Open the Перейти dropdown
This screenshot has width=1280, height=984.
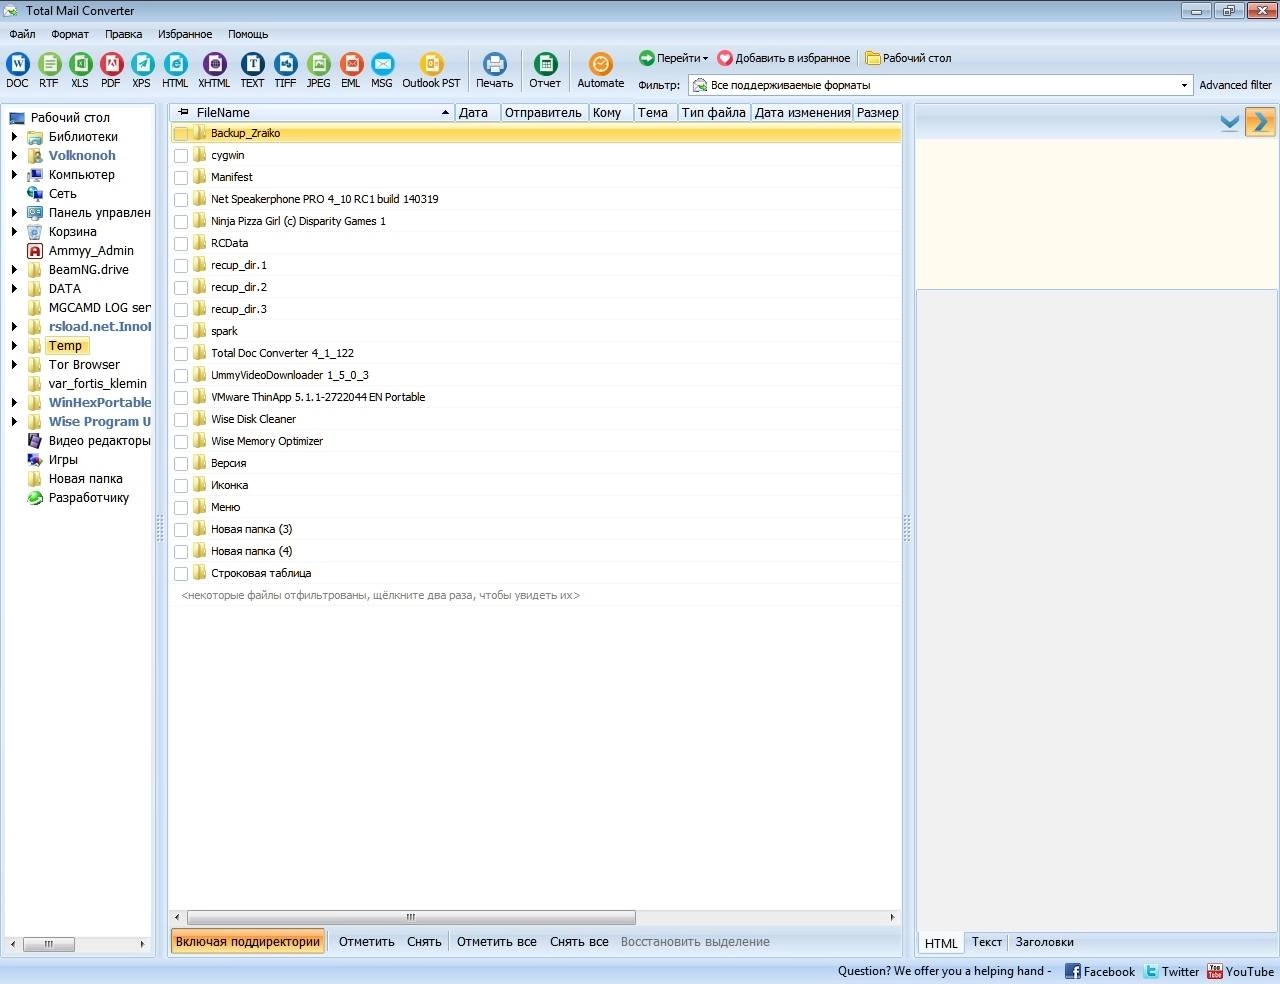coord(674,58)
